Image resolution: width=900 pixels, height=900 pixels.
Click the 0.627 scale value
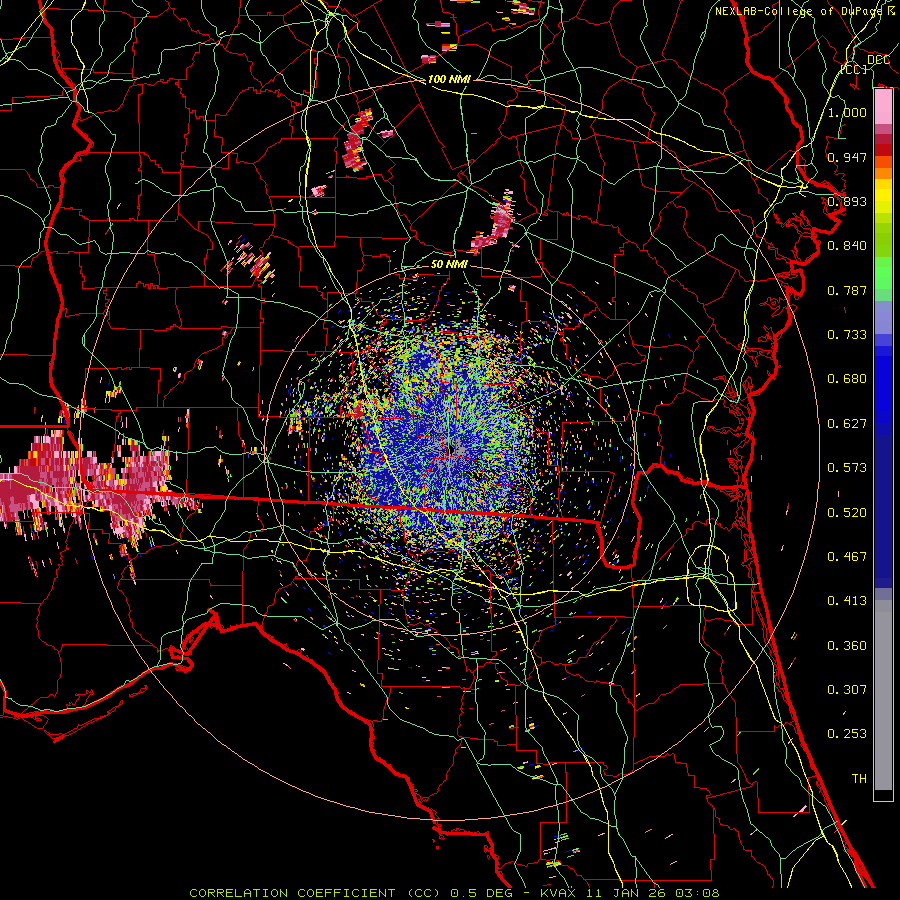coord(847,424)
